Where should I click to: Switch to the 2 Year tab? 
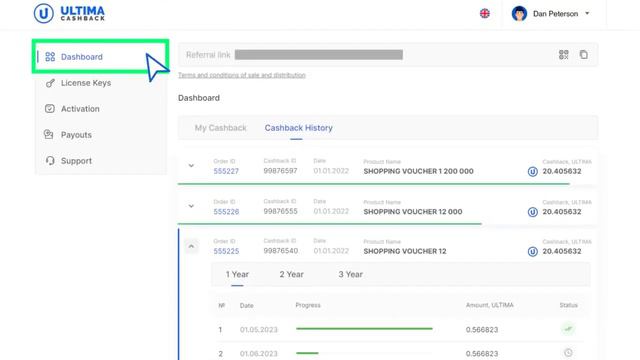point(291,274)
